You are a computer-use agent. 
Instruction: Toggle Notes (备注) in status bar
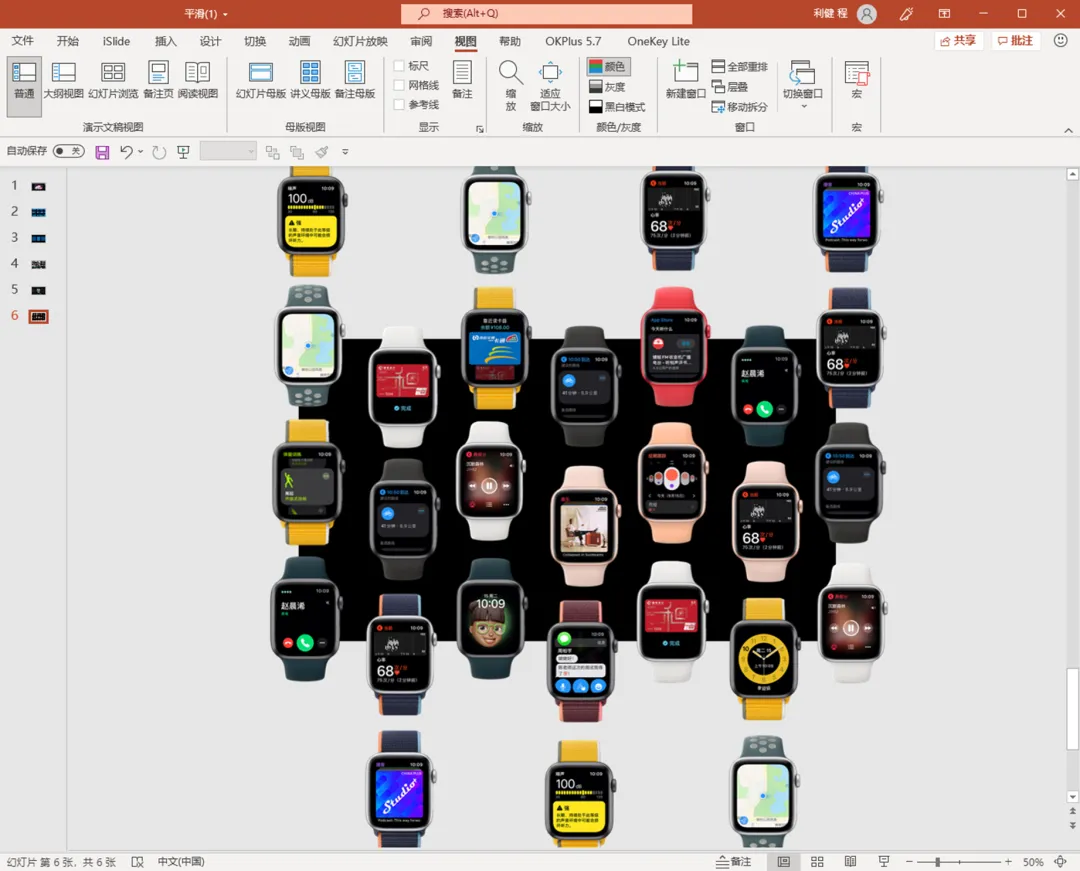pos(734,861)
